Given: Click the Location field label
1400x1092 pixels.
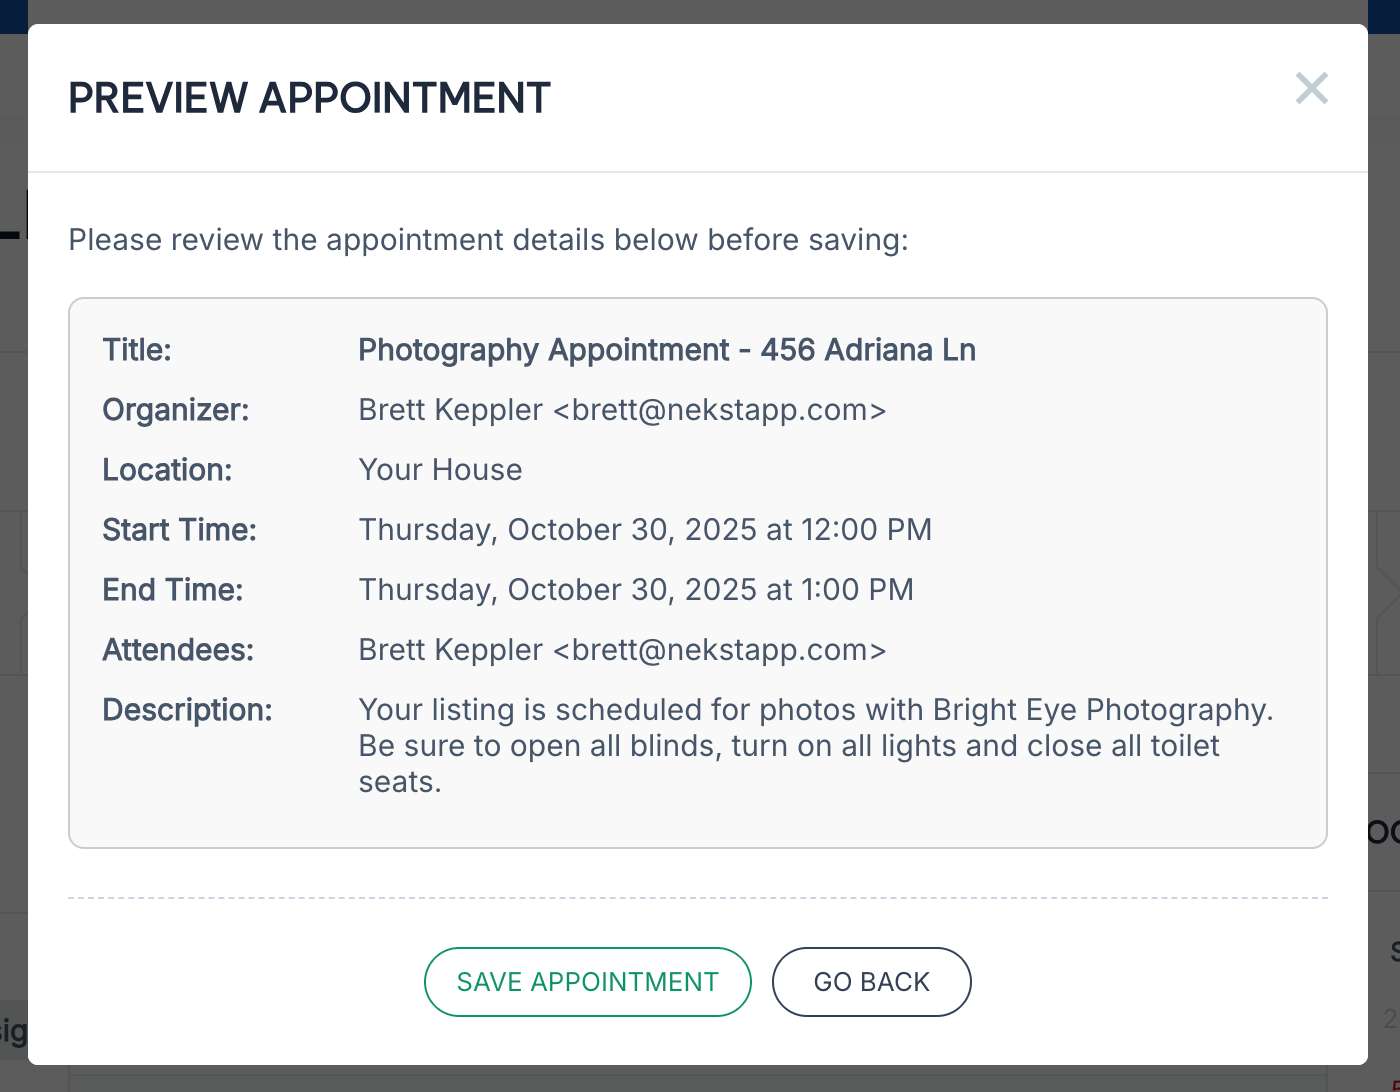Looking at the screenshot, I should 167,470.
